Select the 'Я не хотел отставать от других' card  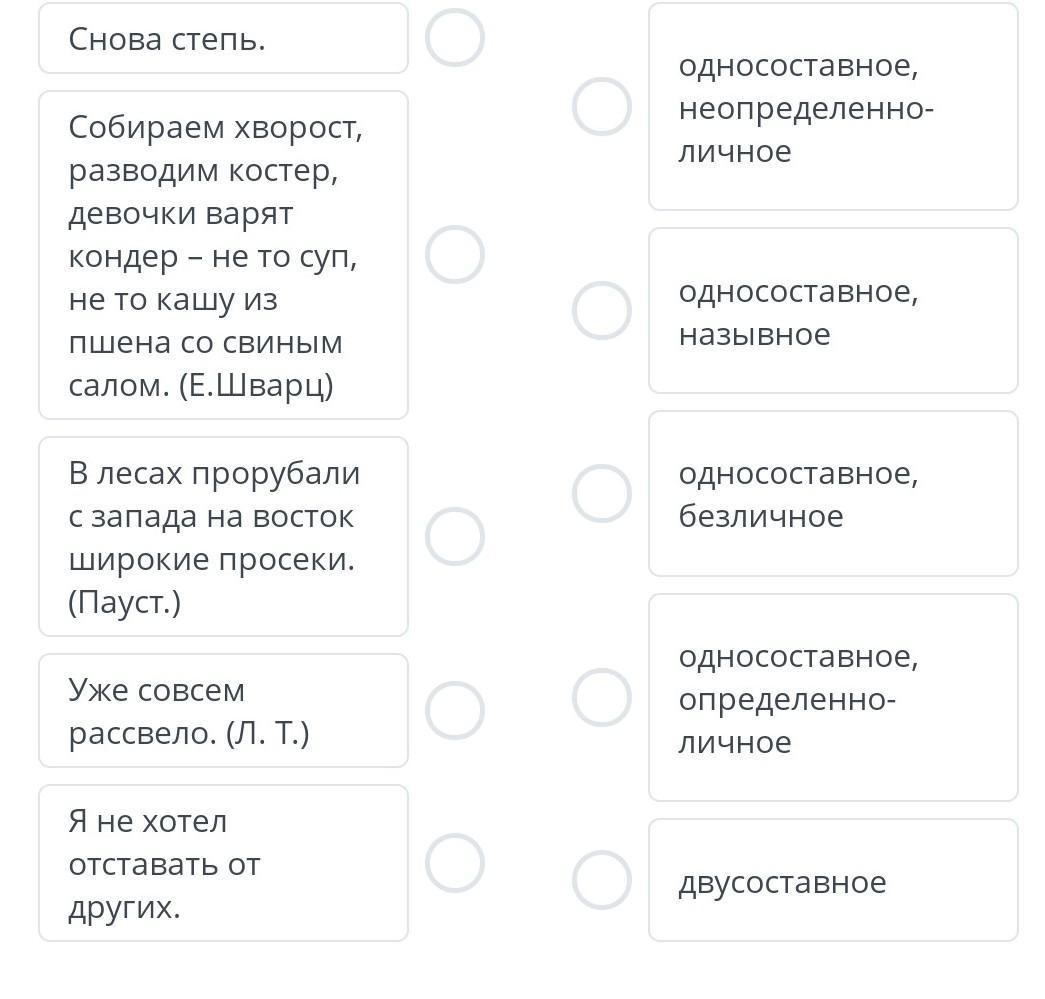click(x=223, y=863)
